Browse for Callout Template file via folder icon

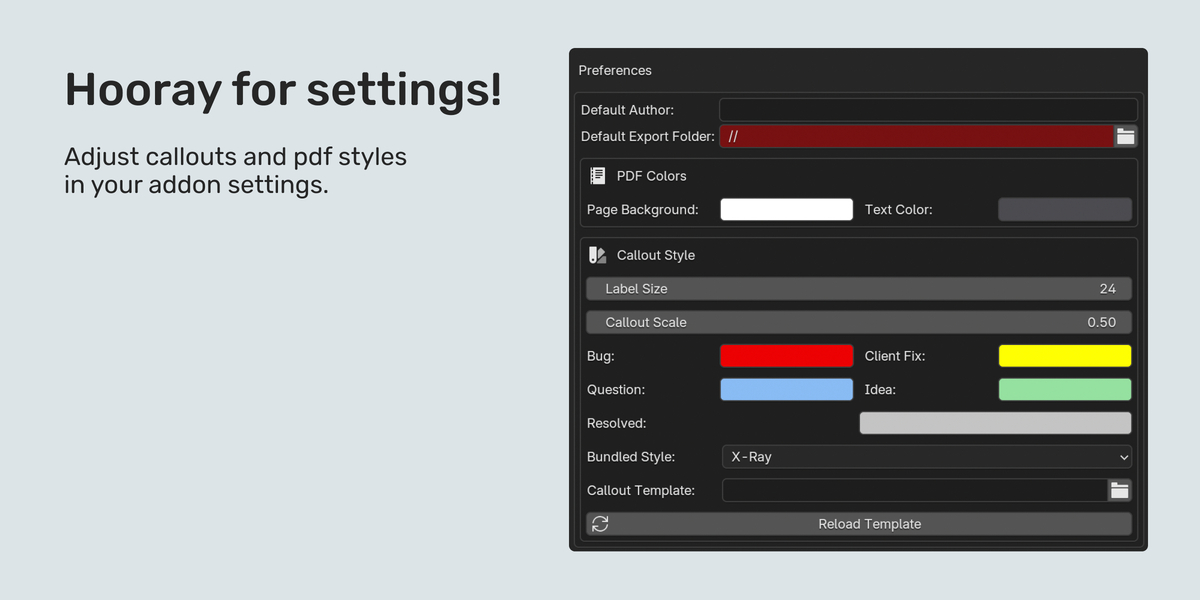click(1120, 490)
